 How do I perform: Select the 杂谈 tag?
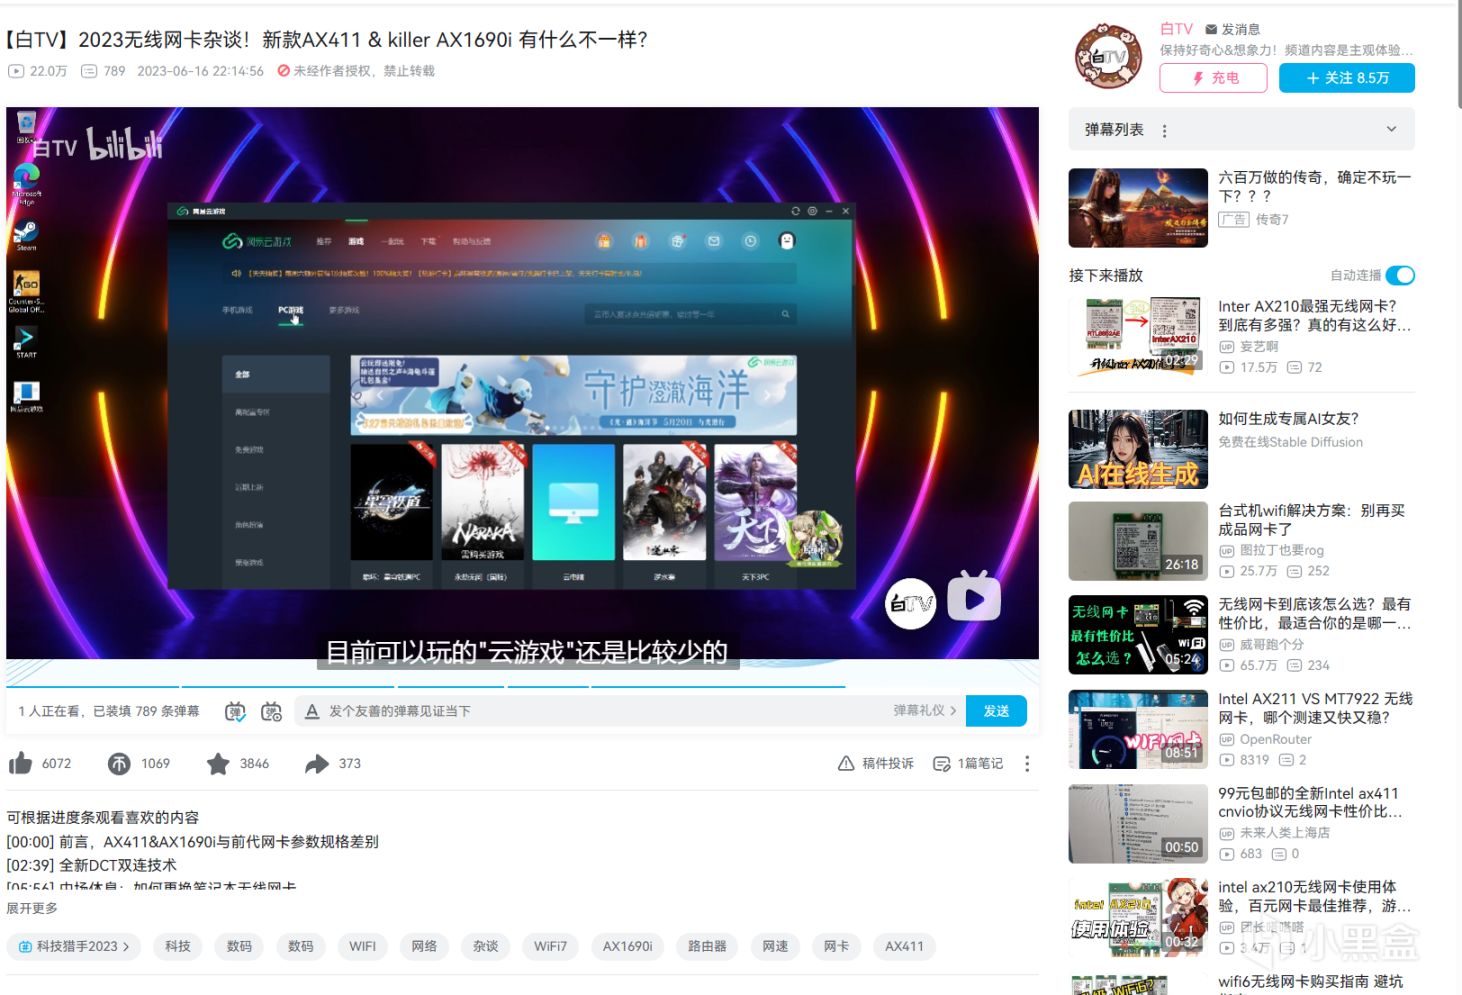tap(486, 946)
